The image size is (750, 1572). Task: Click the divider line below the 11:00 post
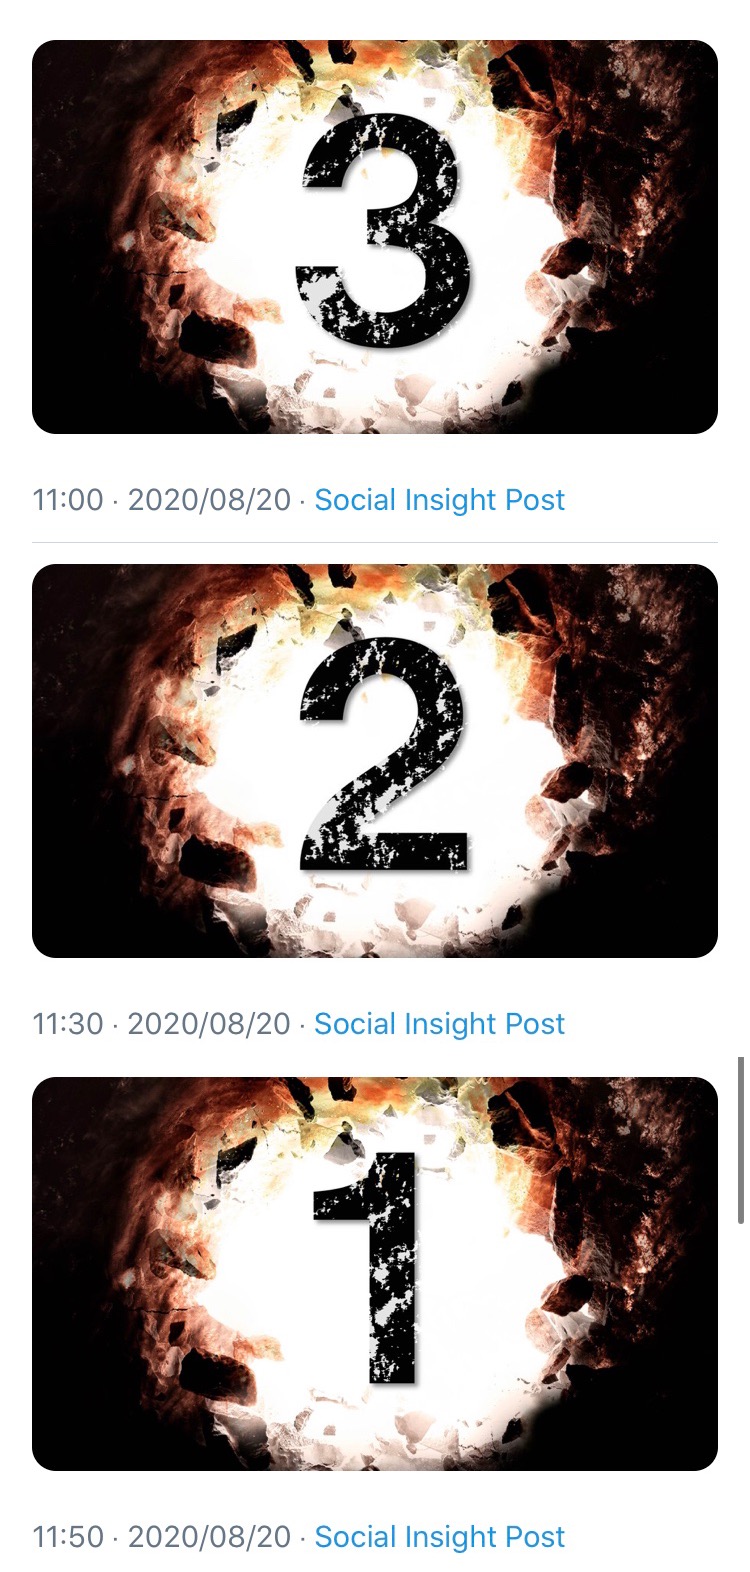pyautogui.click(x=374, y=543)
